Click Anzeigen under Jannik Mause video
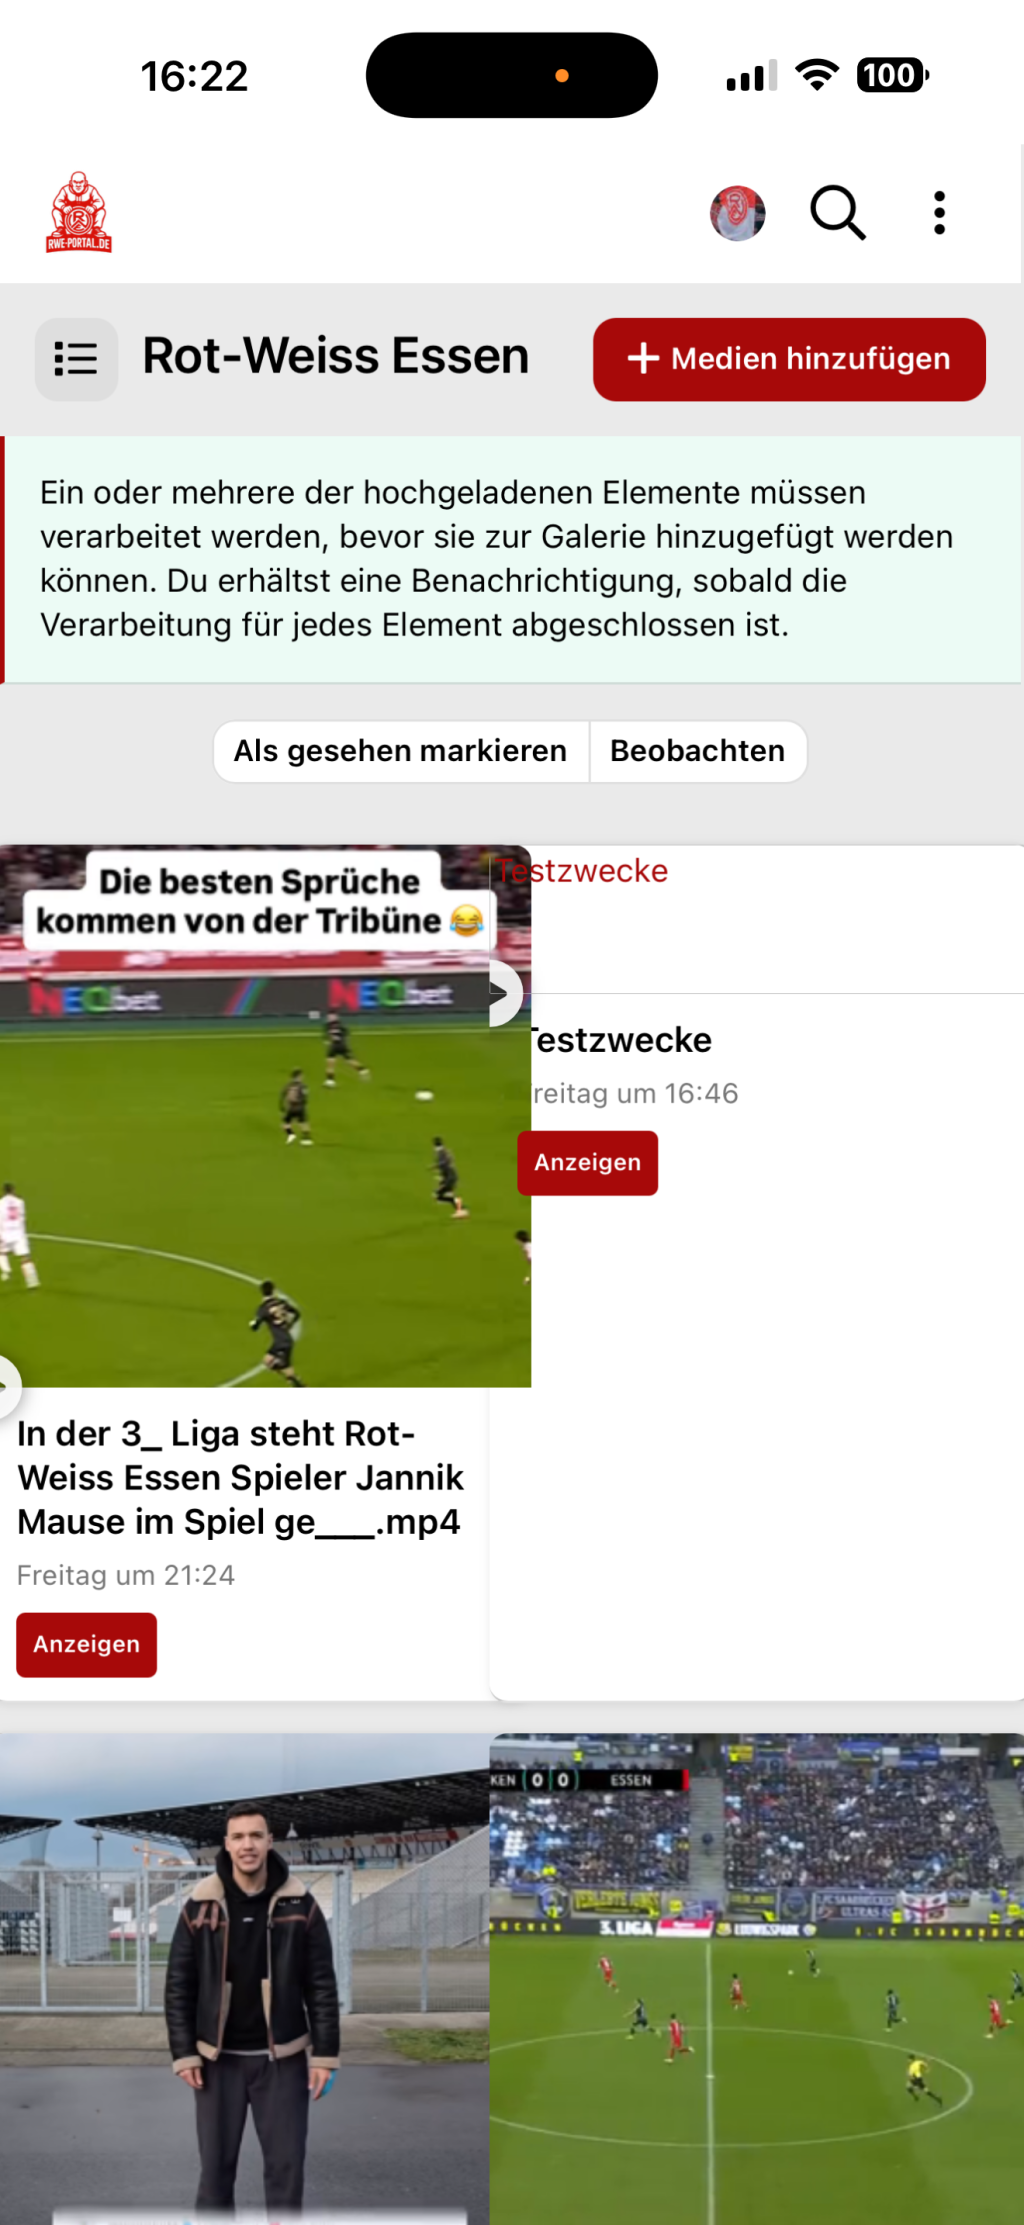The width and height of the screenshot is (1024, 2225). tap(86, 1644)
